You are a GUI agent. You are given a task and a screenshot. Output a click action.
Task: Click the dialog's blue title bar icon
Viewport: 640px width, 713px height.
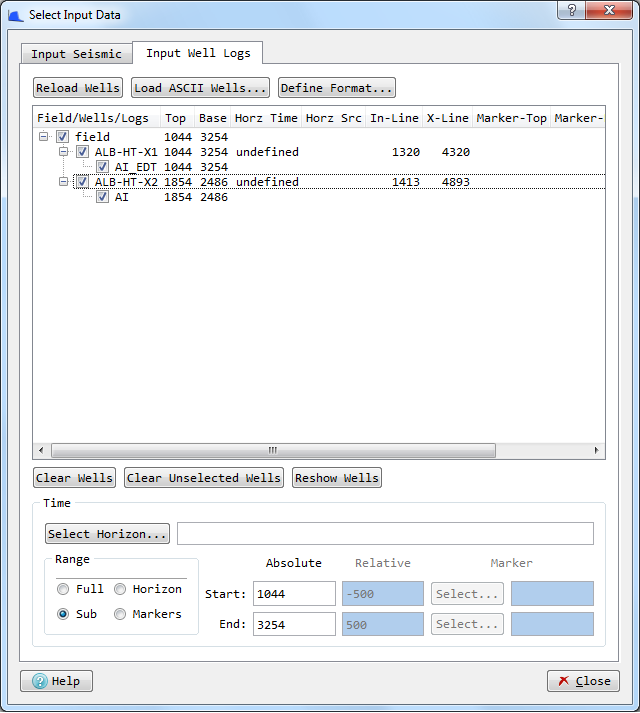[15, 15]
